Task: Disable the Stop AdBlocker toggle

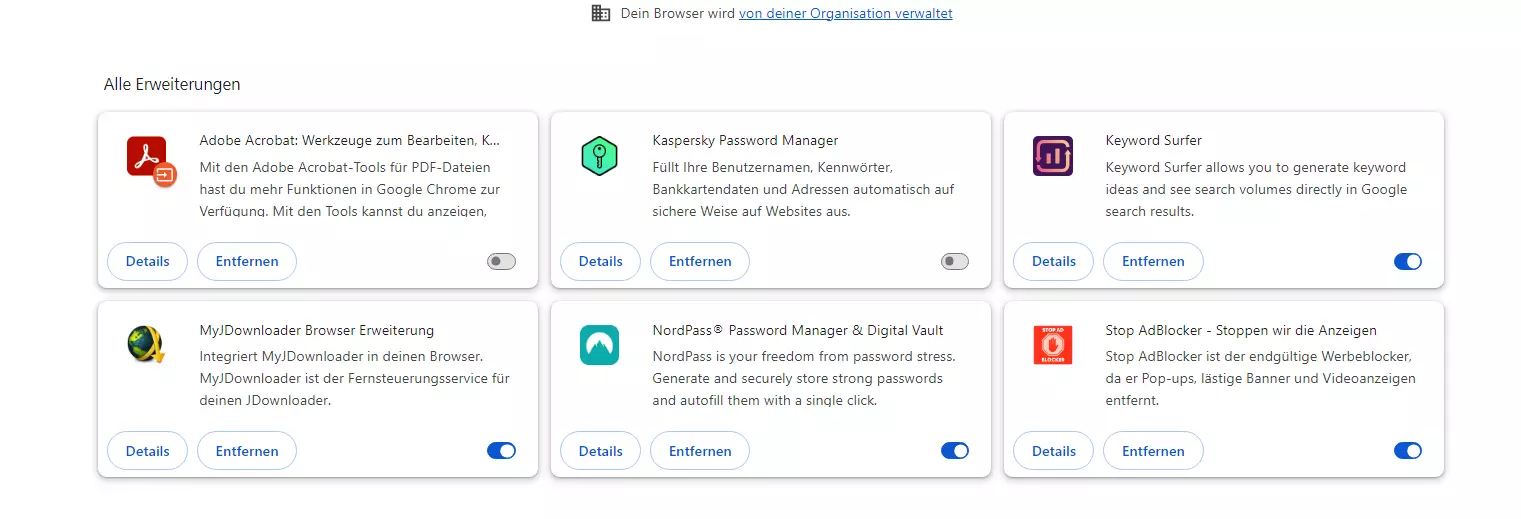Action: (1408, 451)
